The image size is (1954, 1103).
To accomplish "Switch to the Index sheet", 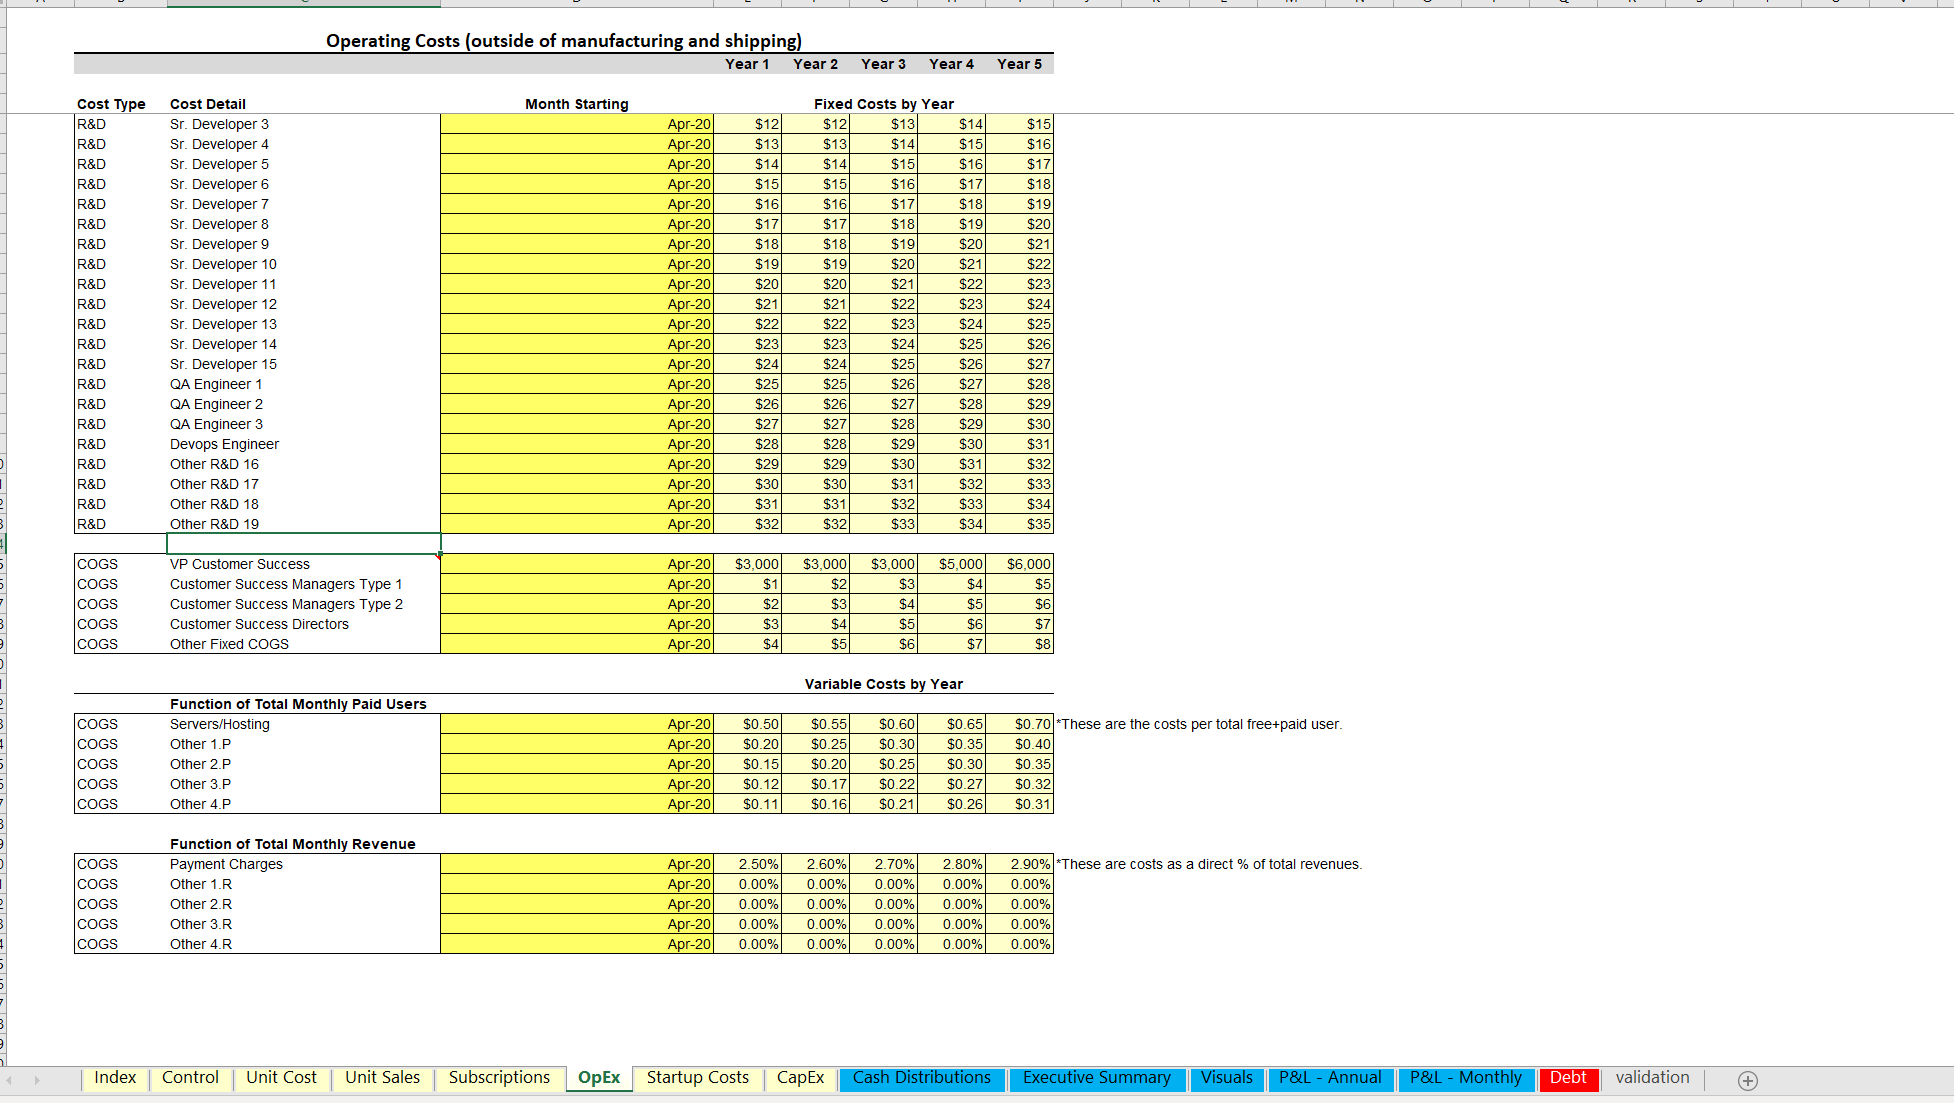I will 114,1078.
